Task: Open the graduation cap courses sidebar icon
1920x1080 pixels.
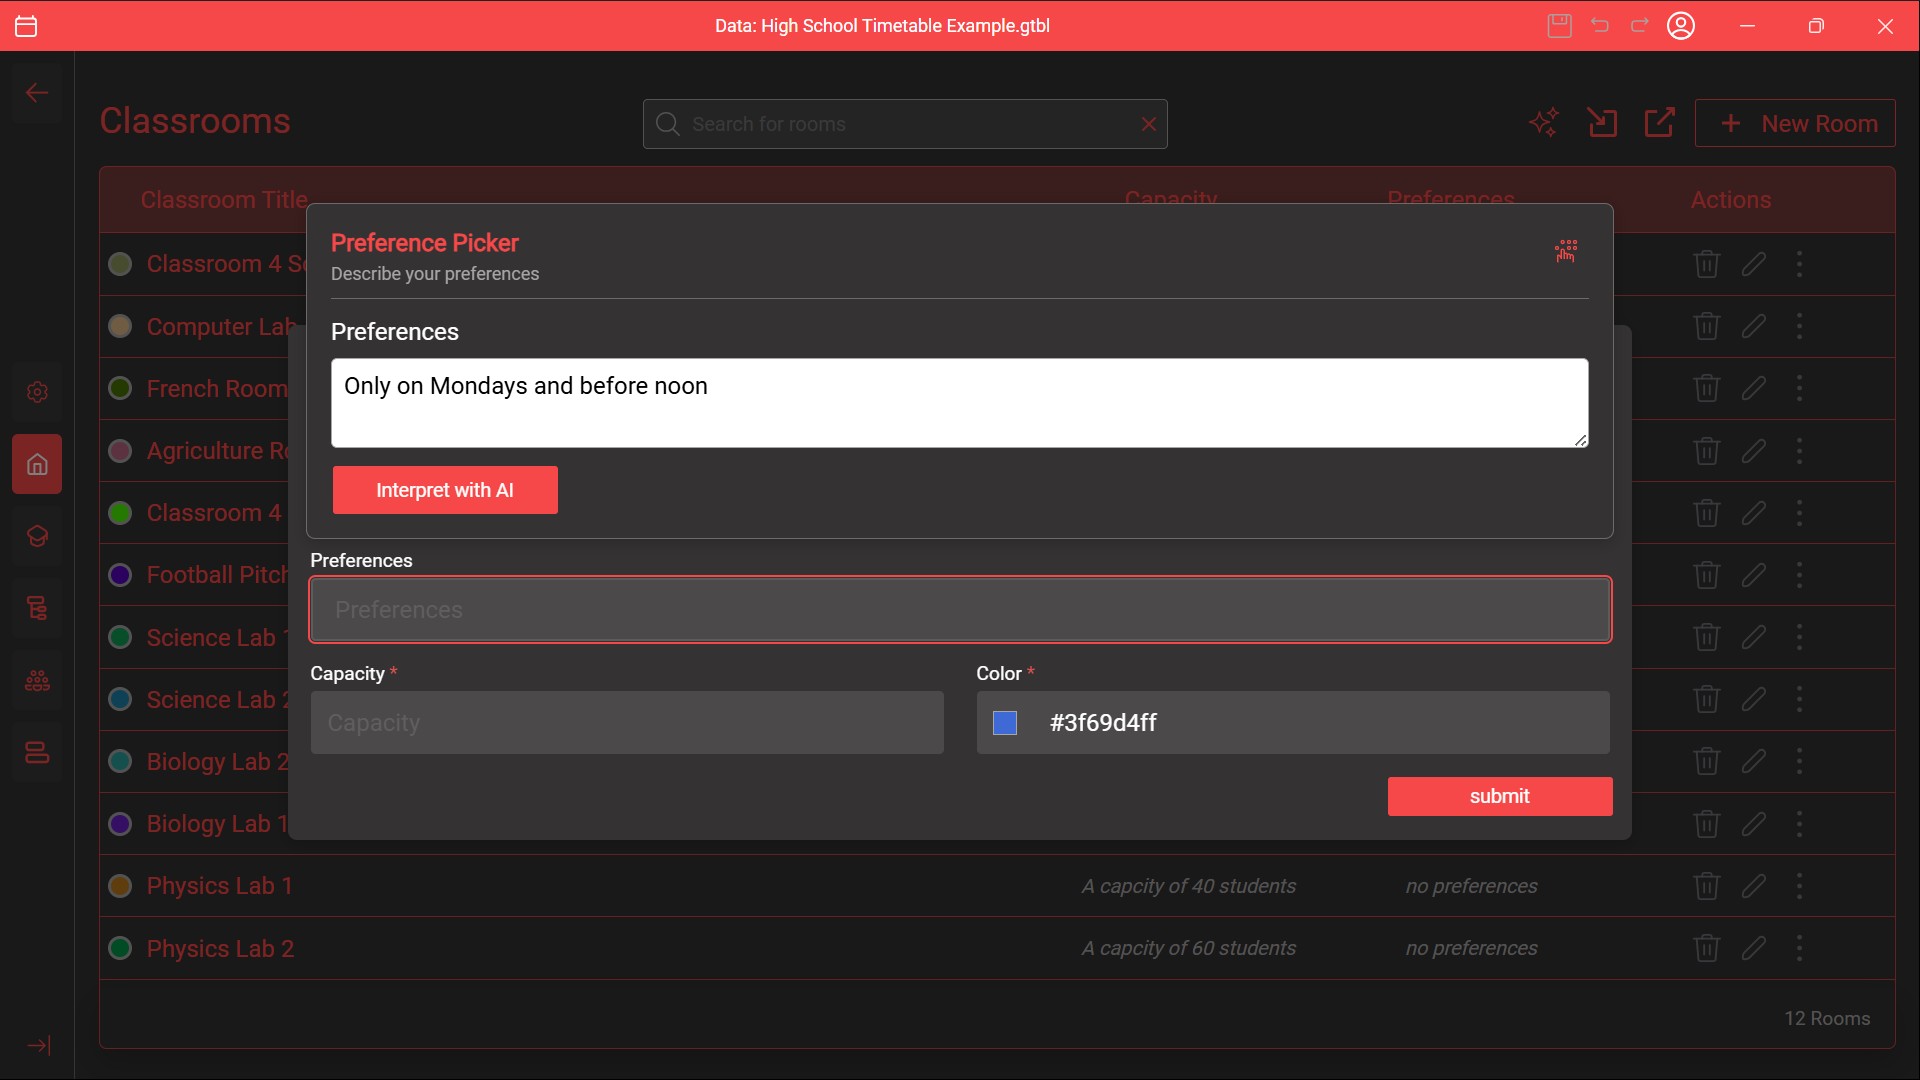Action: [37, 537]
